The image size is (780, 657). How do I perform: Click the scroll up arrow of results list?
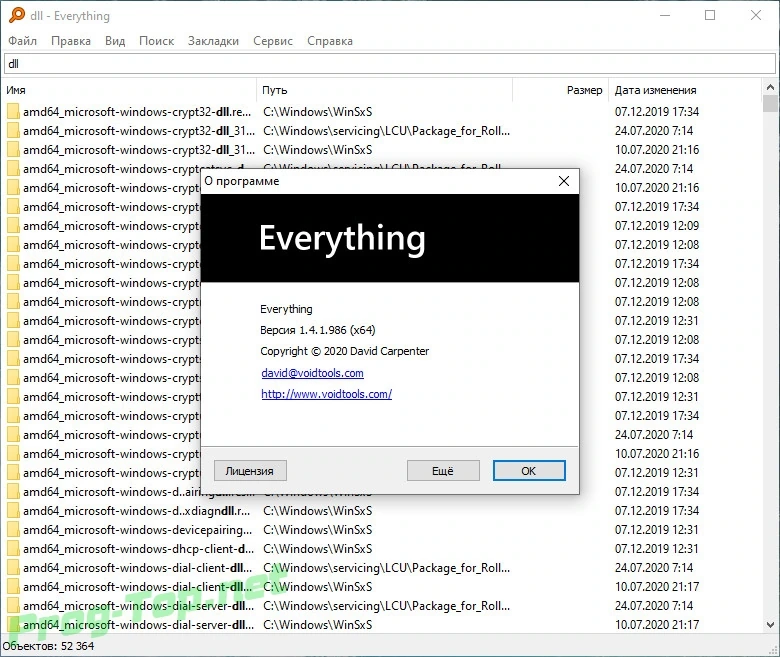coord(770,88)
